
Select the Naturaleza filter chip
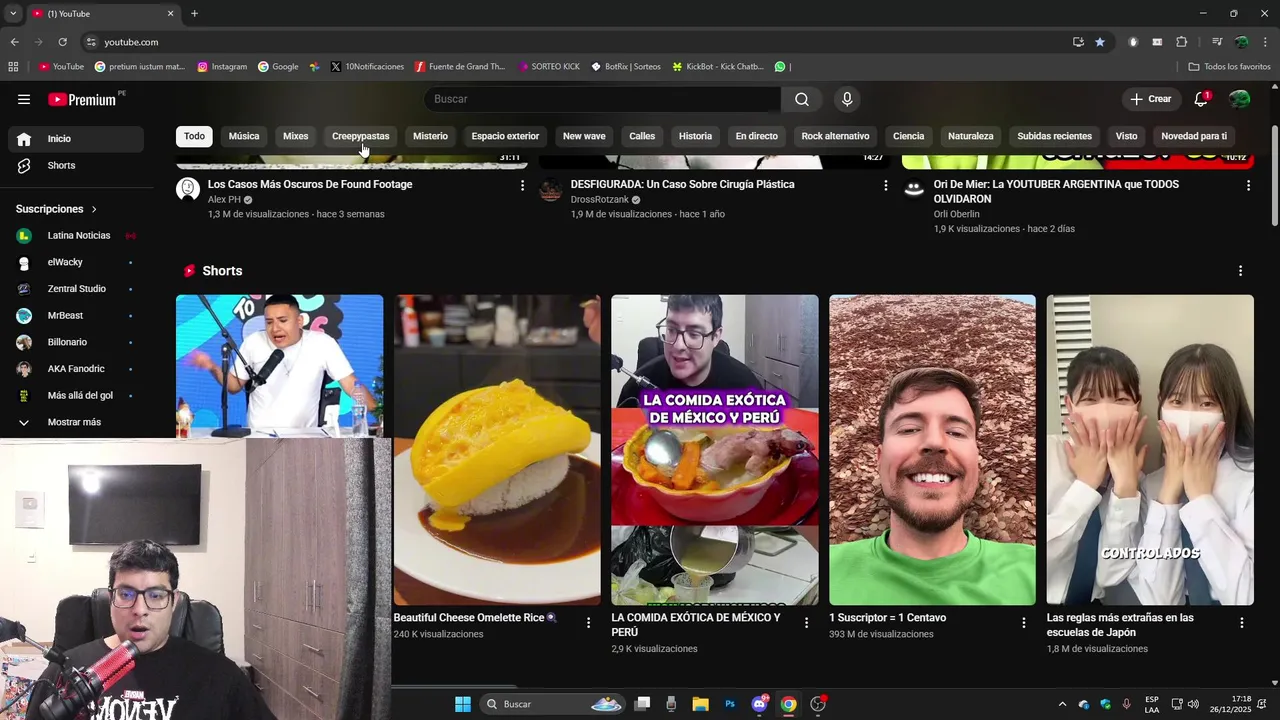coord(971,136)
